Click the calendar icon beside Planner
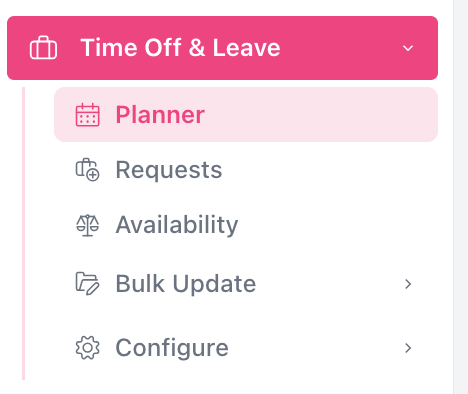The width and height of the screenshot is (468, 394). pos(87,115)
